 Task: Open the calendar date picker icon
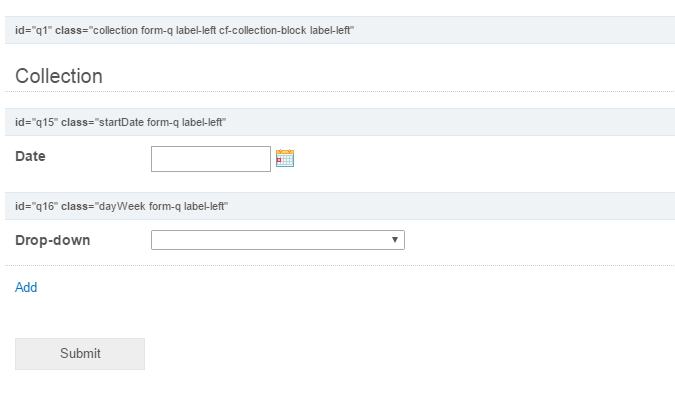284,158
